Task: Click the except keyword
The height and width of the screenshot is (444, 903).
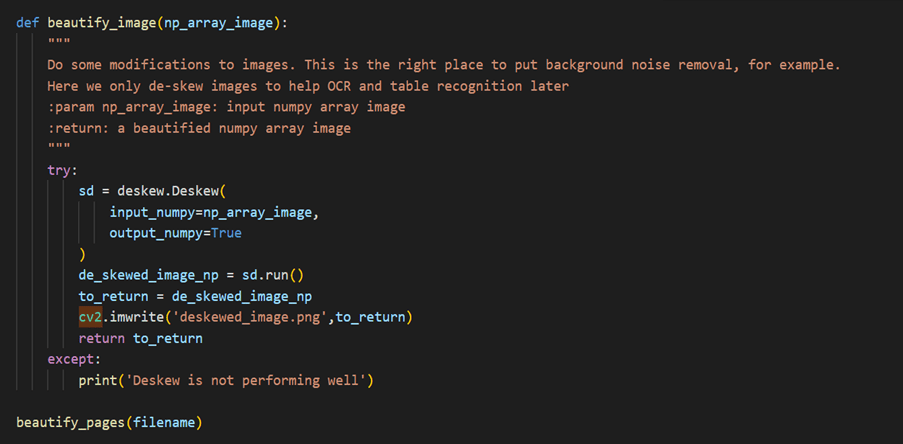Action: click(x=71, y=359)
